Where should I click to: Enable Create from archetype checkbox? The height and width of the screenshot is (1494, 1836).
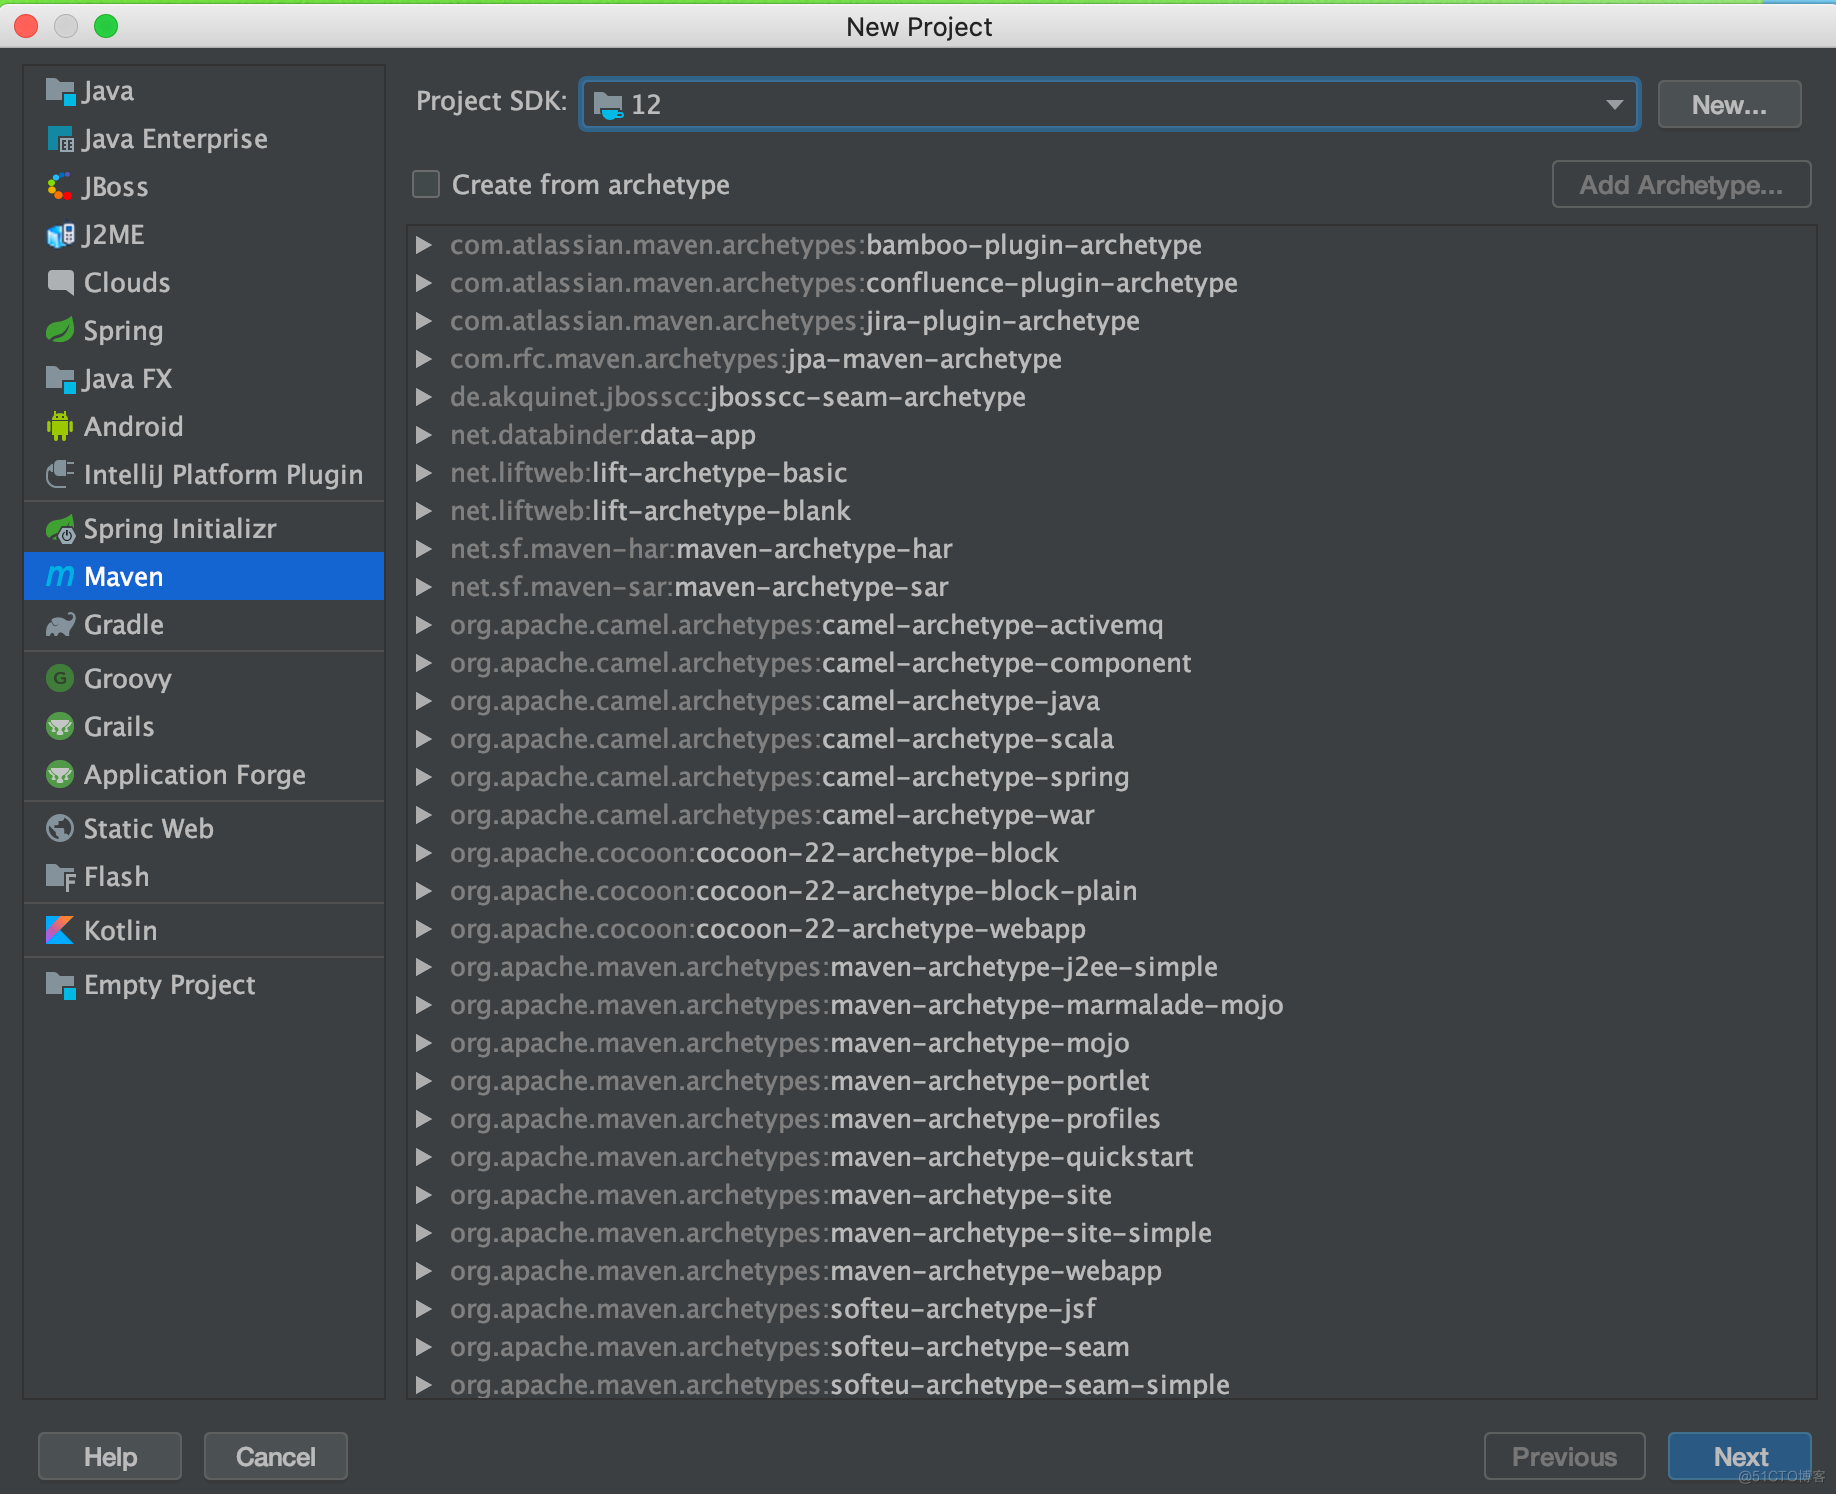[426, 184]
